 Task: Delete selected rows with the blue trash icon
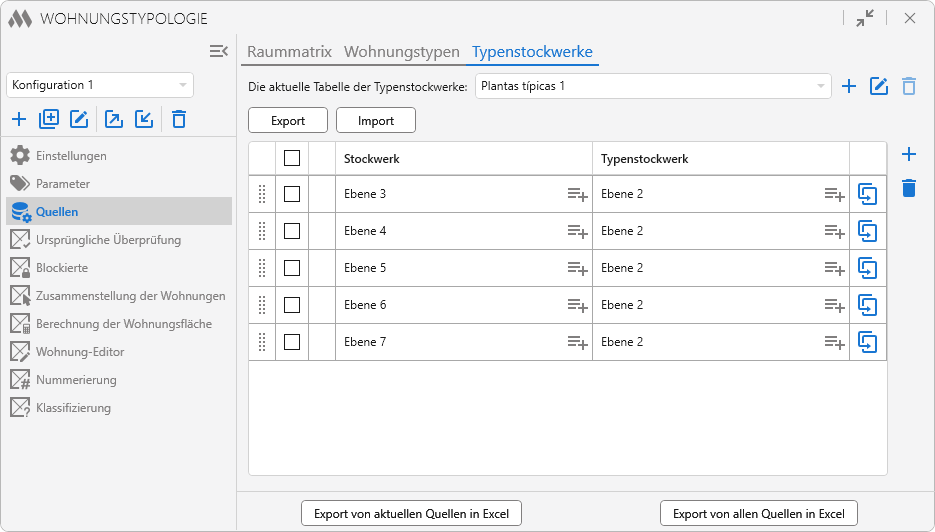(x=908, y=188)
